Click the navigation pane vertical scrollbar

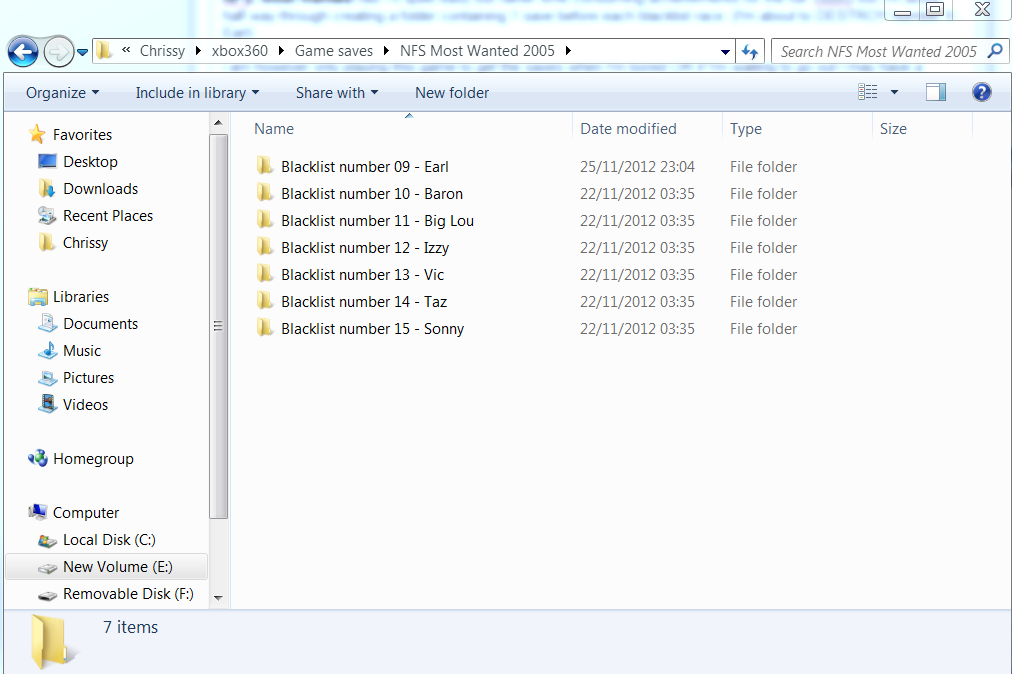(219, 325)
